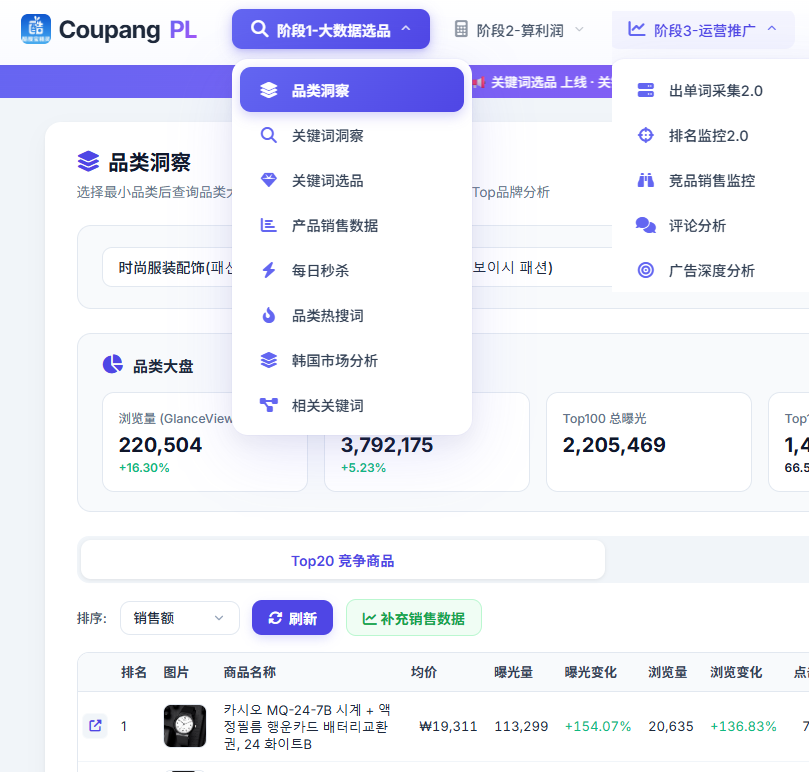Click the binoculars icon next to 竞品销售监控
Image resolution: width=809 pixels, height=772 pixels.
645,180
